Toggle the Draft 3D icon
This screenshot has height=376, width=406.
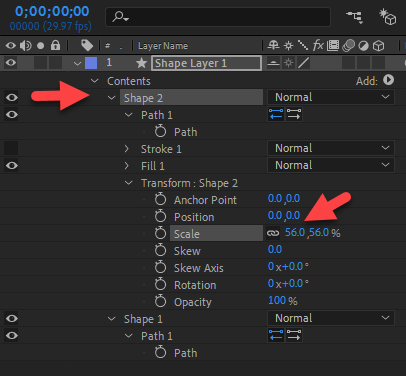[x=387, y=17]
